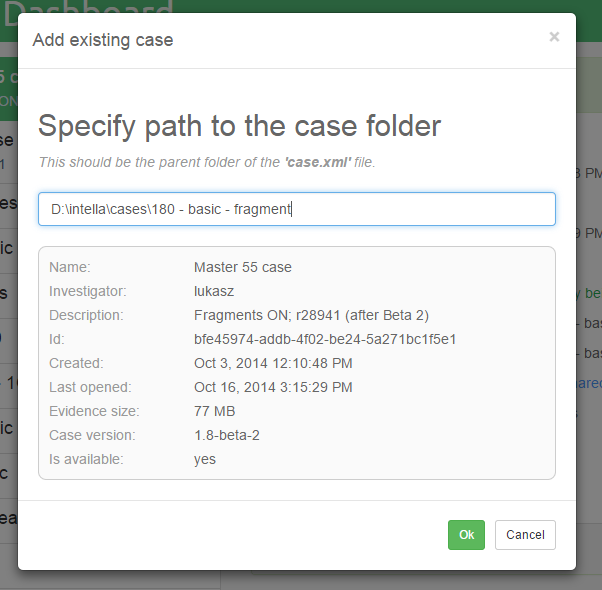Click the 'Is available:' label
The image size is (602, 590).
[x=87, y=459]
